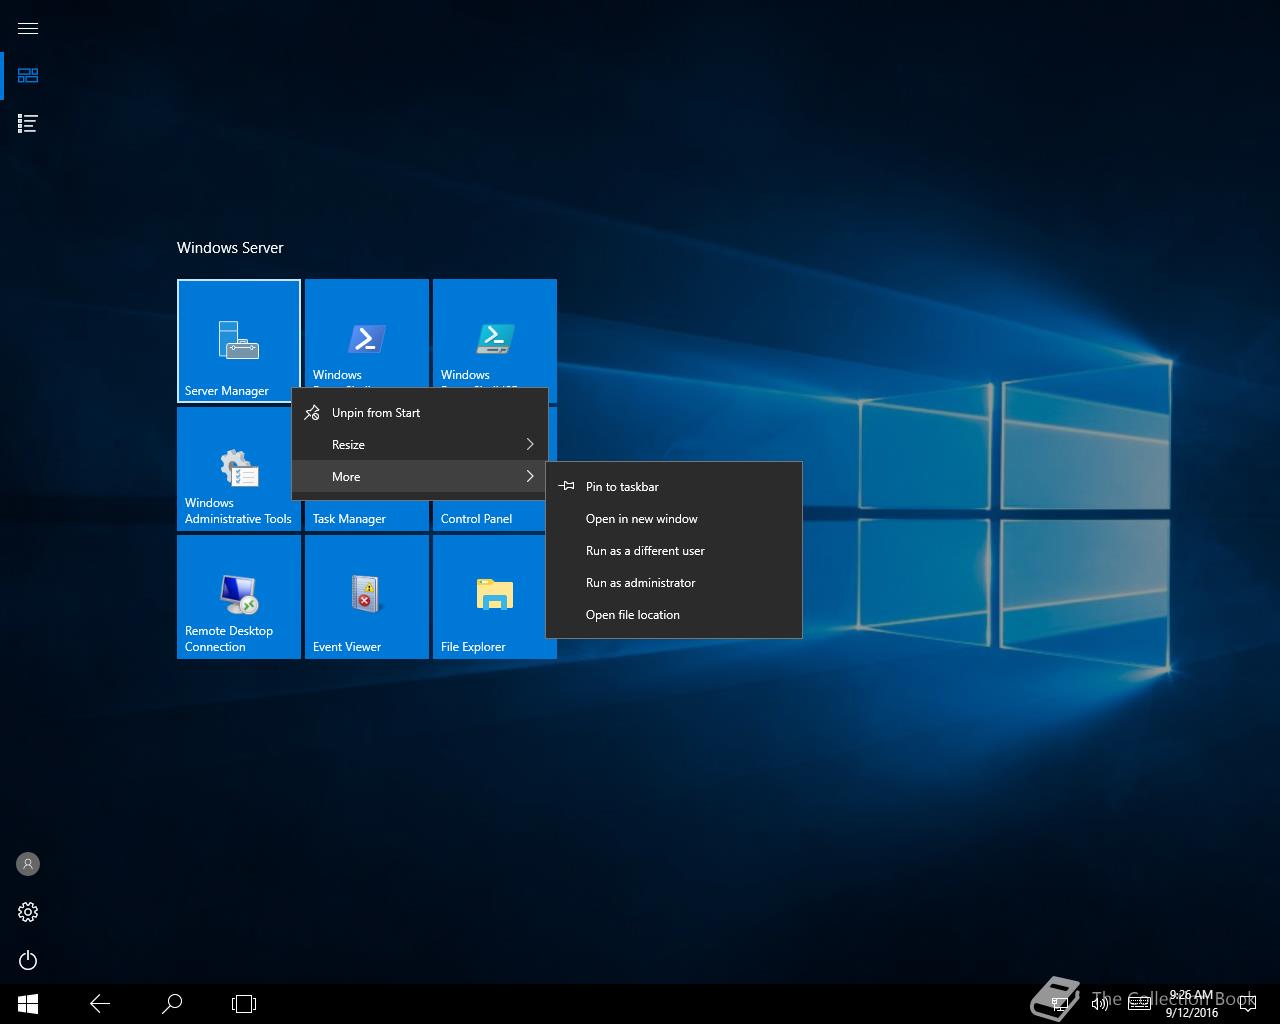
Task: Open the Remote Desktop Connection tile
Action: click(239, 597)
